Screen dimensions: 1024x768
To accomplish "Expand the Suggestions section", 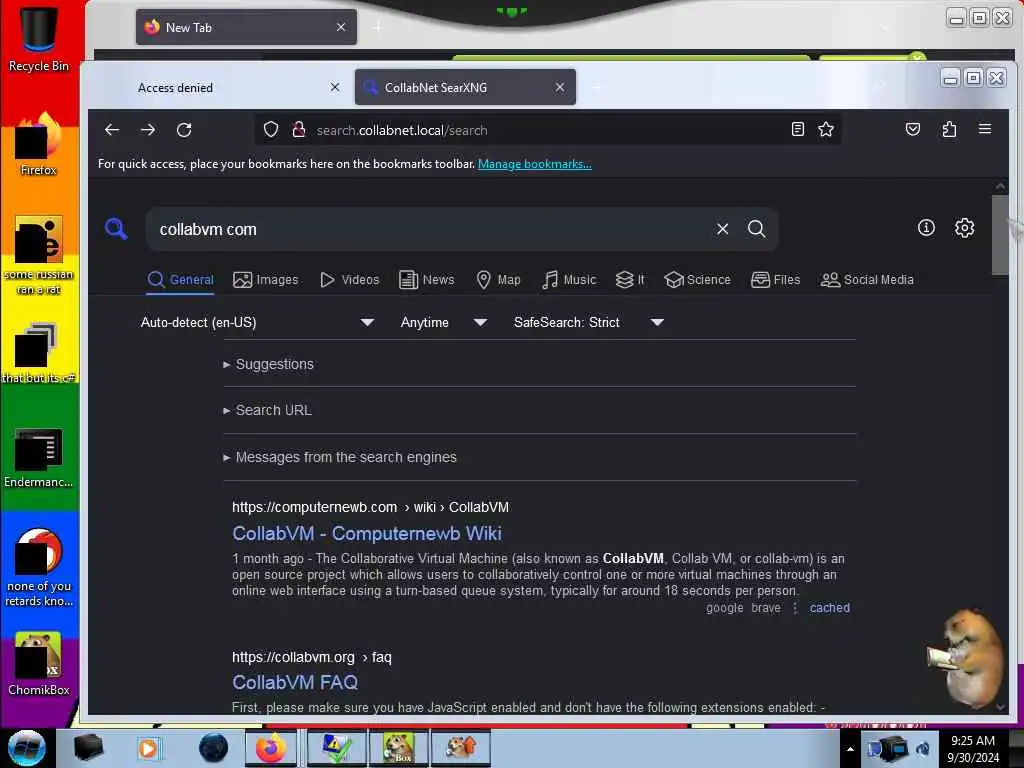I will tap(268, 364).
